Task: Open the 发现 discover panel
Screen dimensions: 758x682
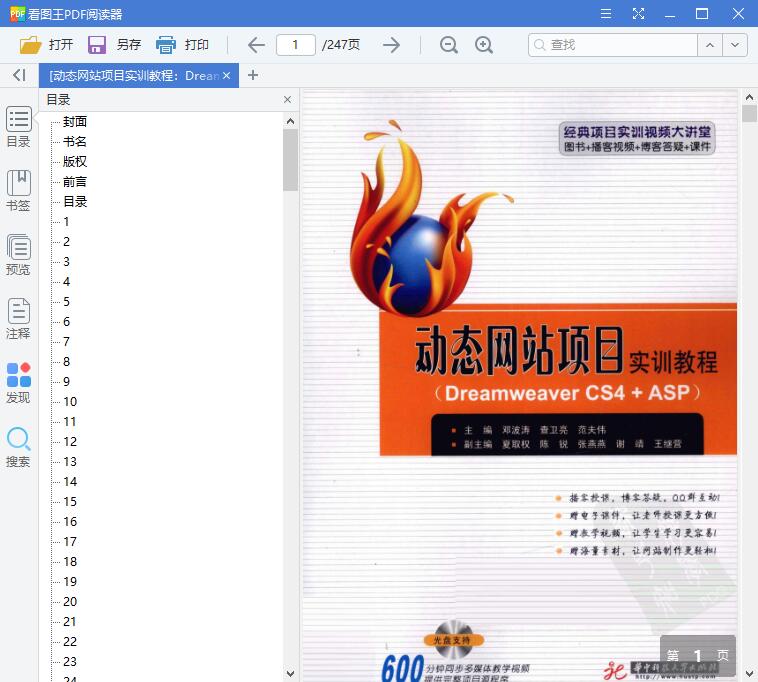Action: [19, 383]
